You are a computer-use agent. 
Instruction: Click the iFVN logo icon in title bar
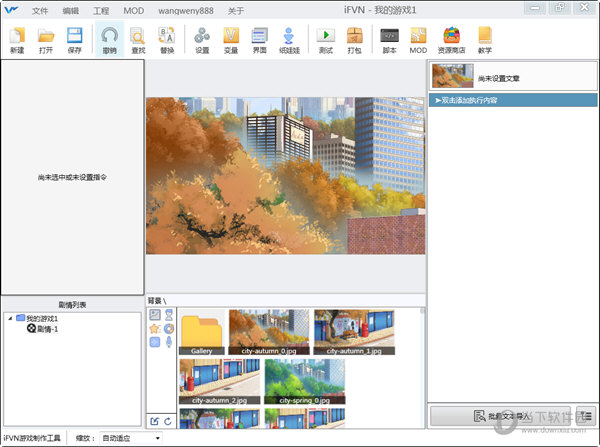pyautogui.click(x=11, y=10)
